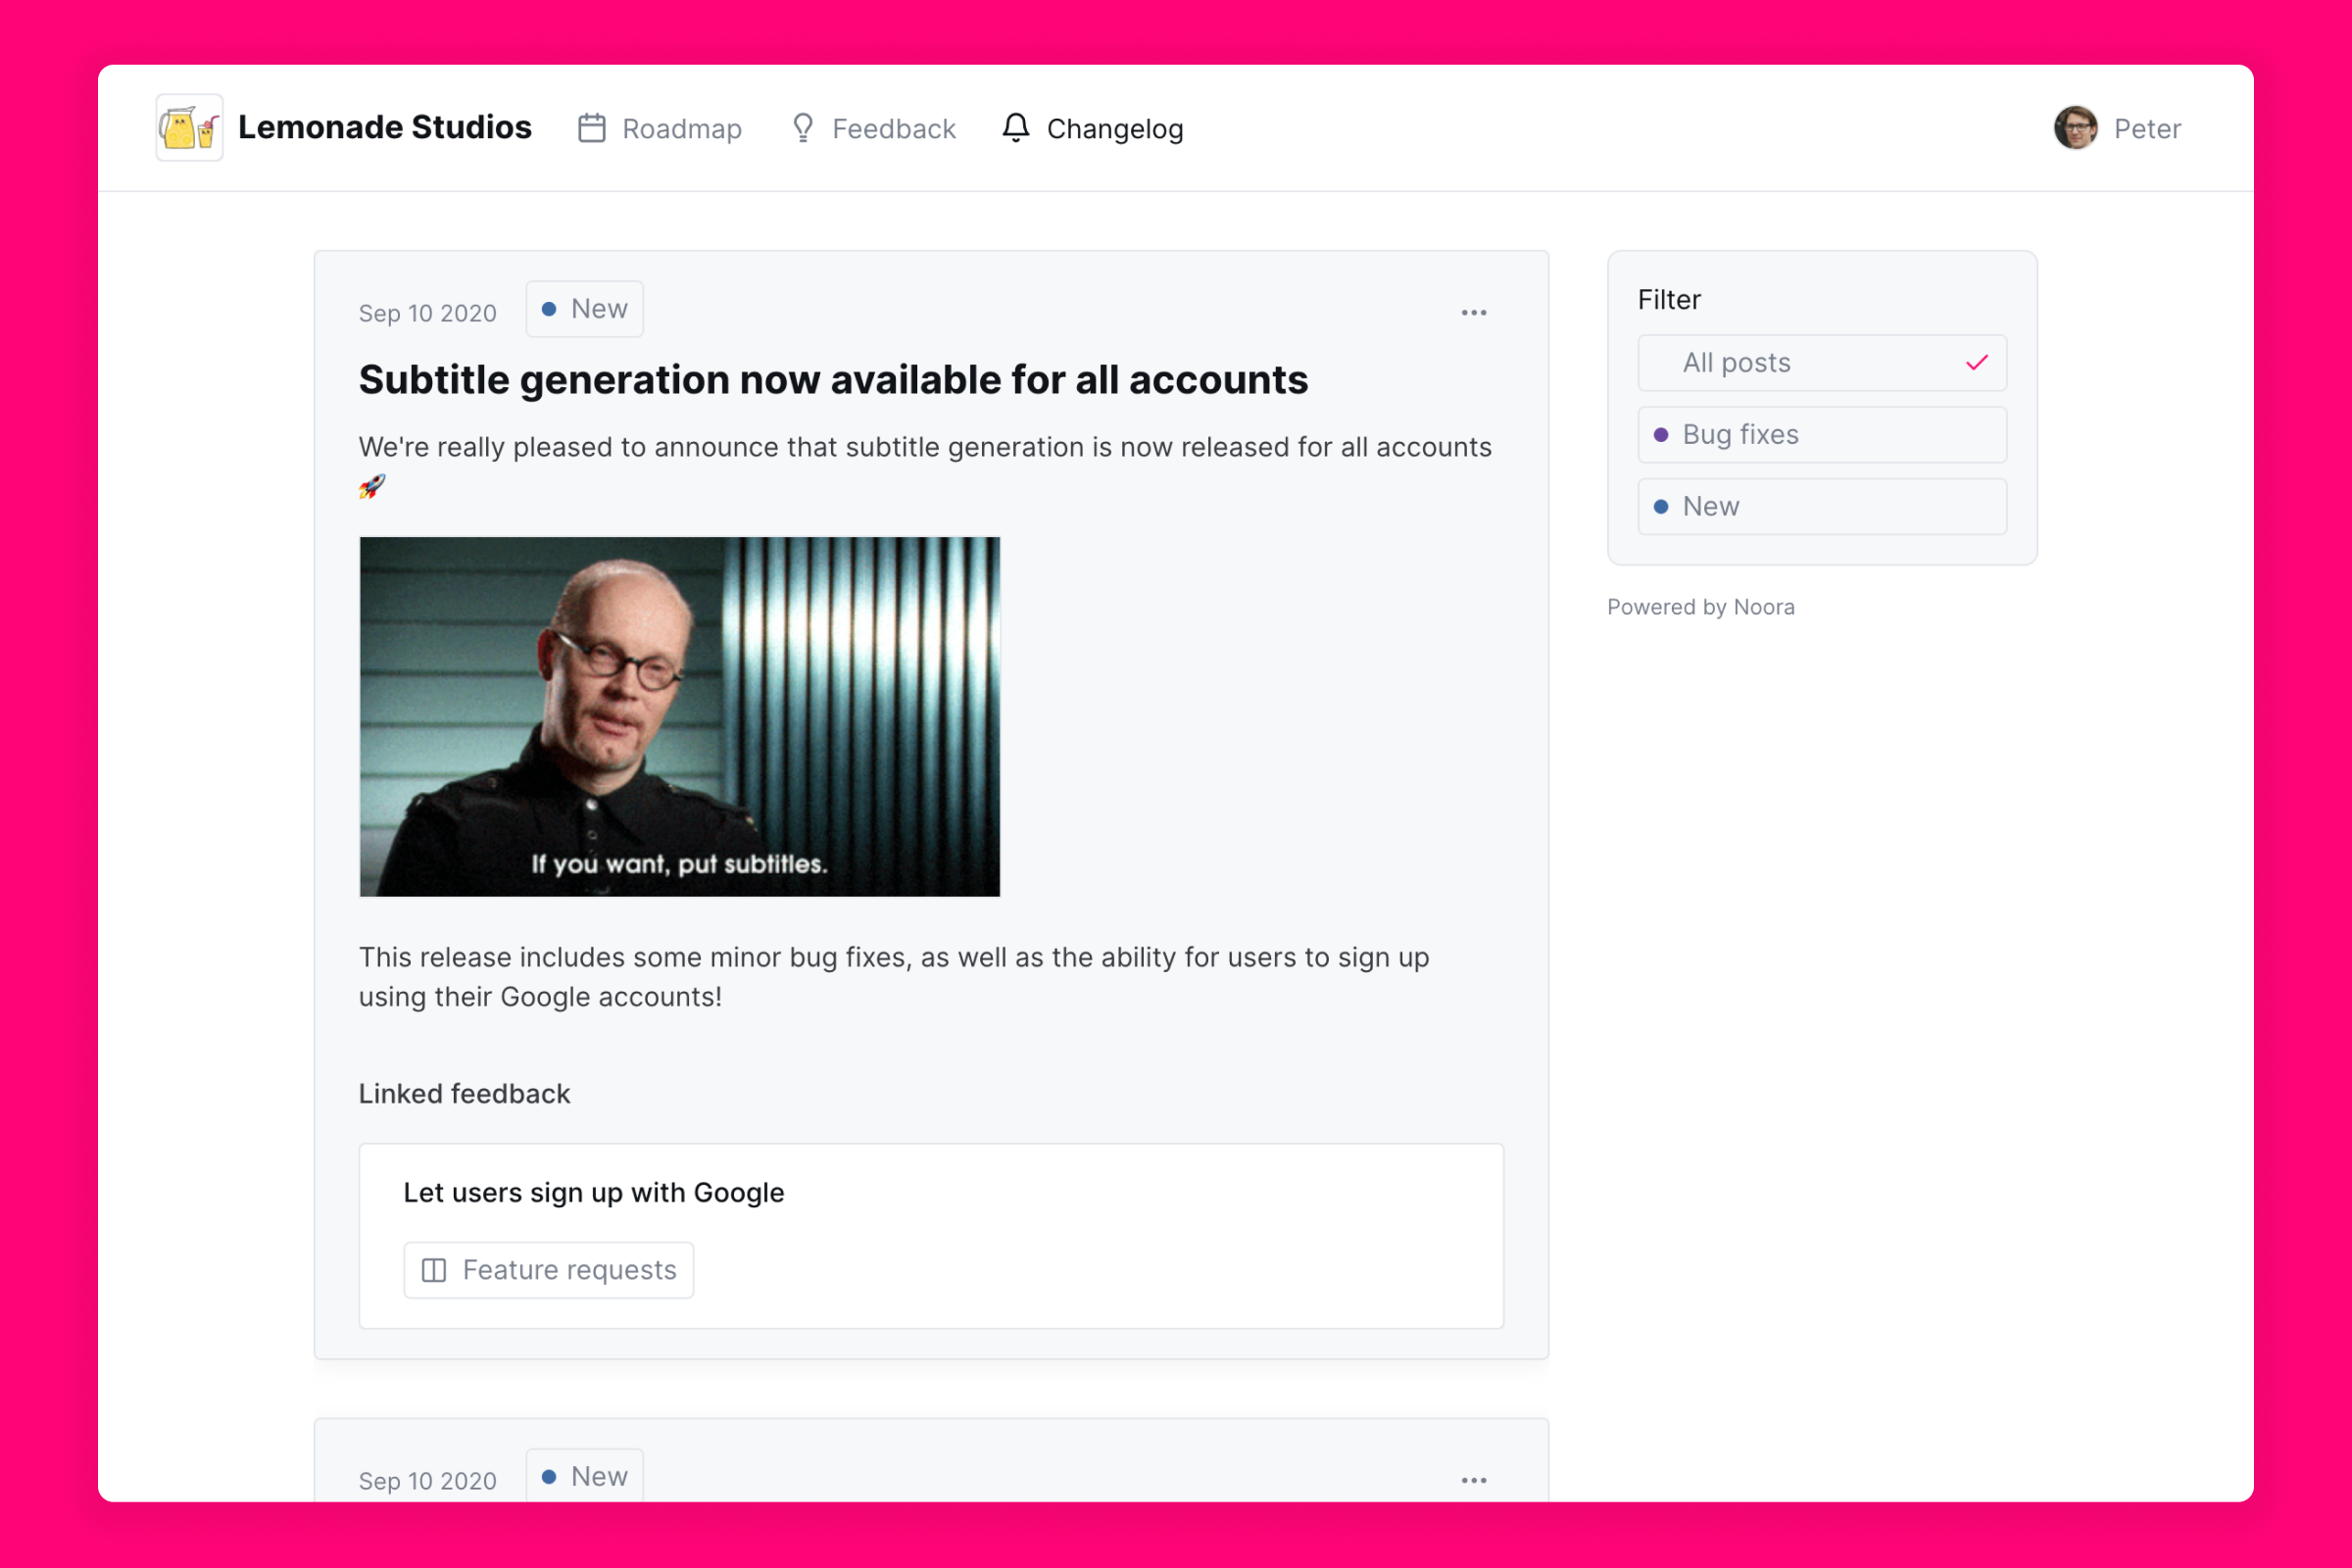Open the first post's three-dot options menu
This screenshot has height=1568, width=2352.
click(1473, 313)
